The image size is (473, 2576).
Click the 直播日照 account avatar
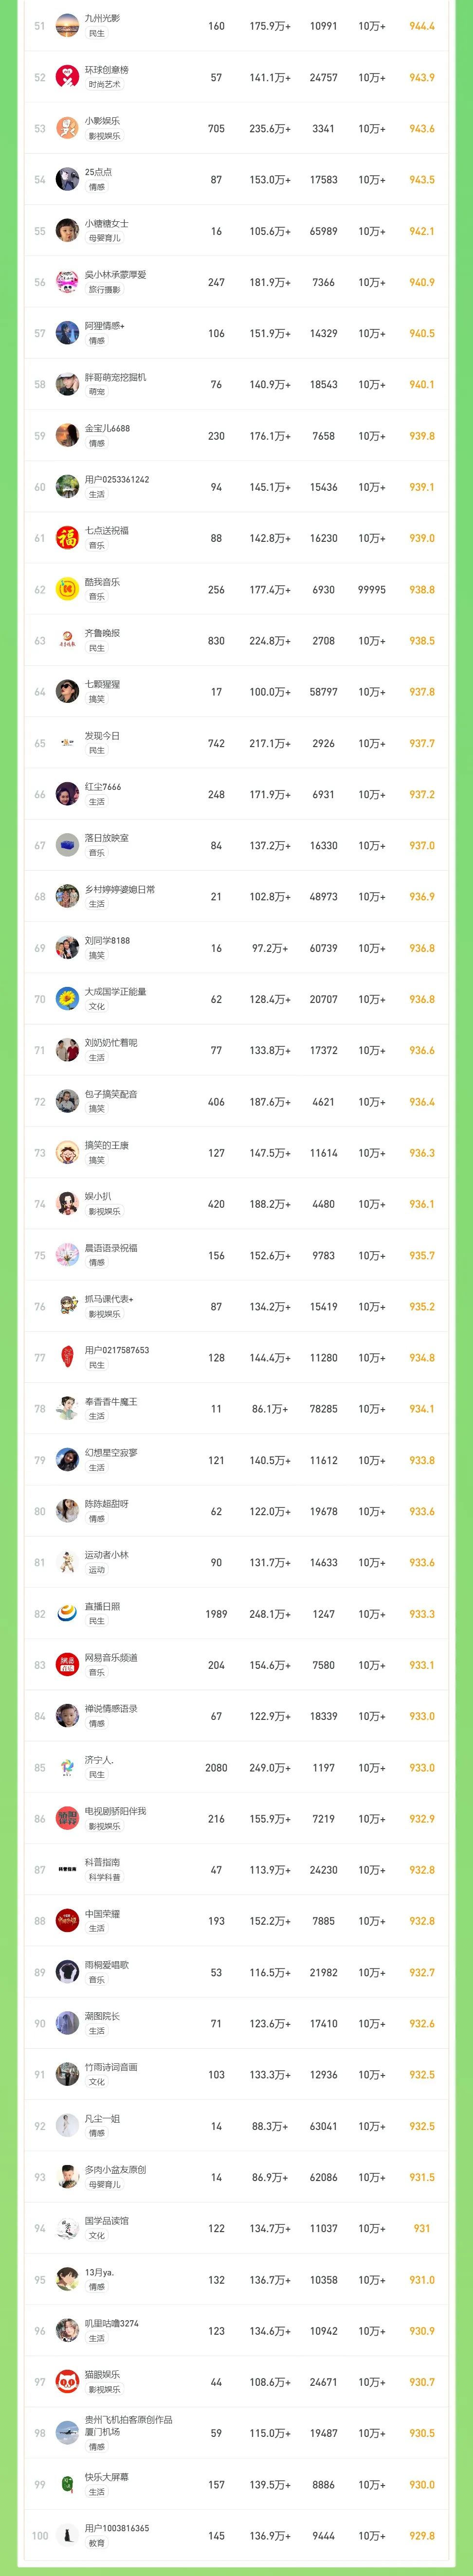(67, 1614)
